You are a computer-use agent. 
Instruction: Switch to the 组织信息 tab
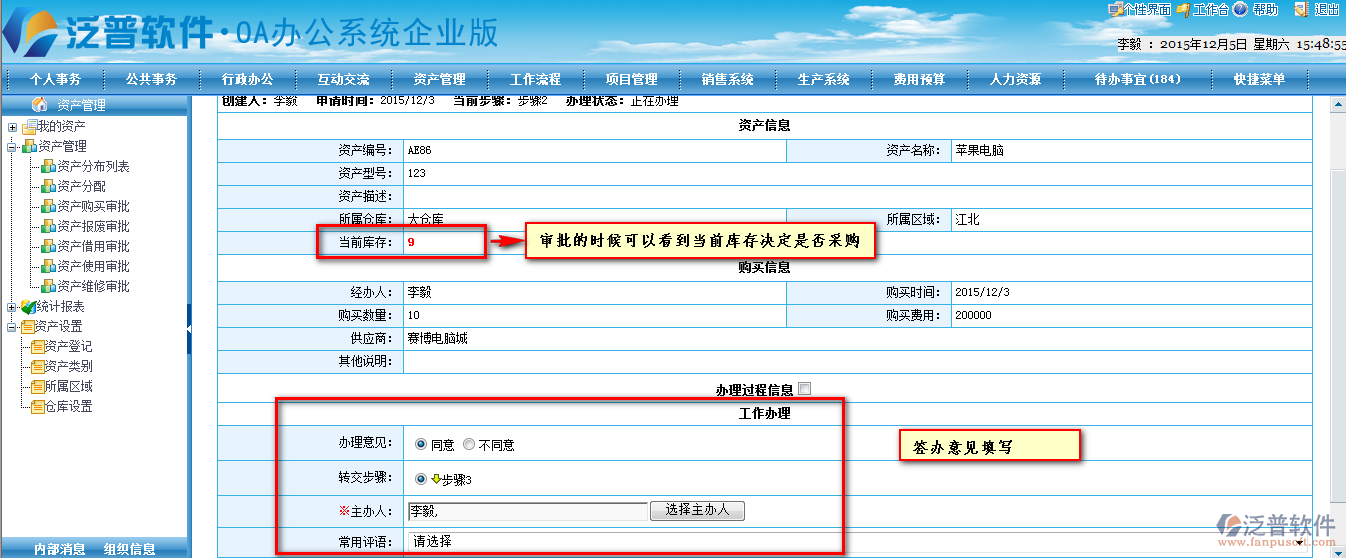tap(130, 549)
